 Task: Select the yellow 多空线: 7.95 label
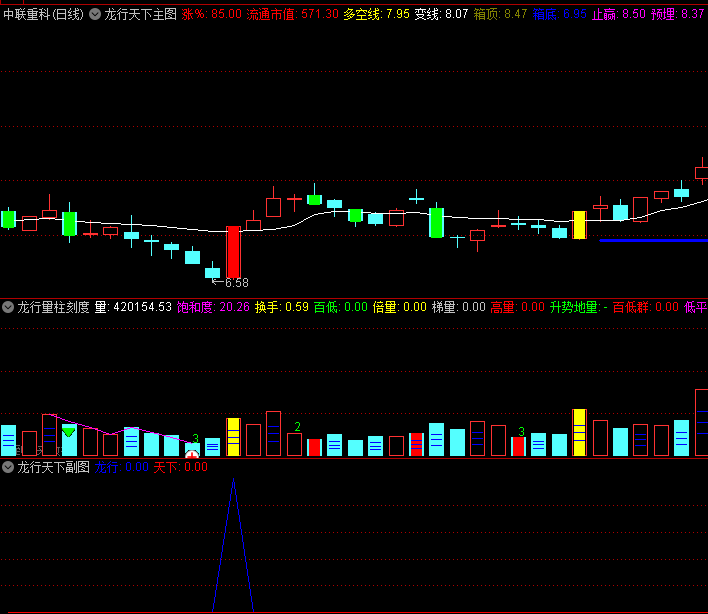point(376,14)
